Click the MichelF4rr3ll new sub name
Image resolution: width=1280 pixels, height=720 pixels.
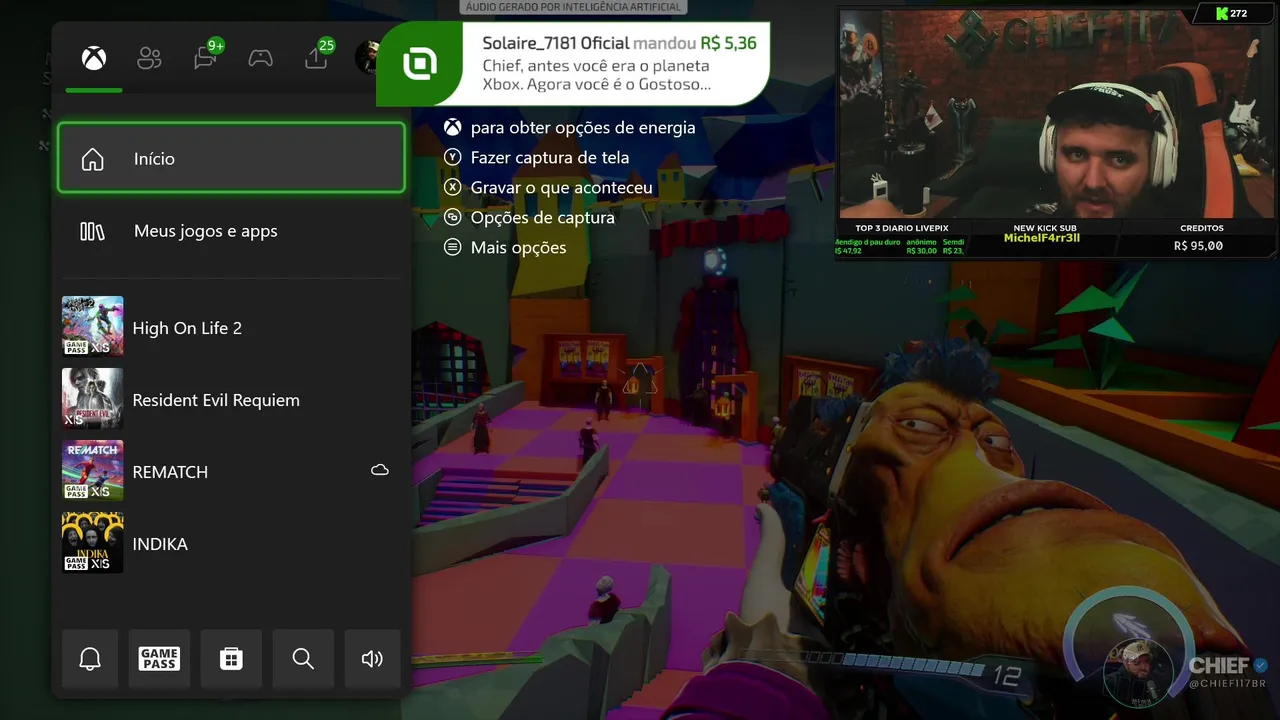point(1042,239)
